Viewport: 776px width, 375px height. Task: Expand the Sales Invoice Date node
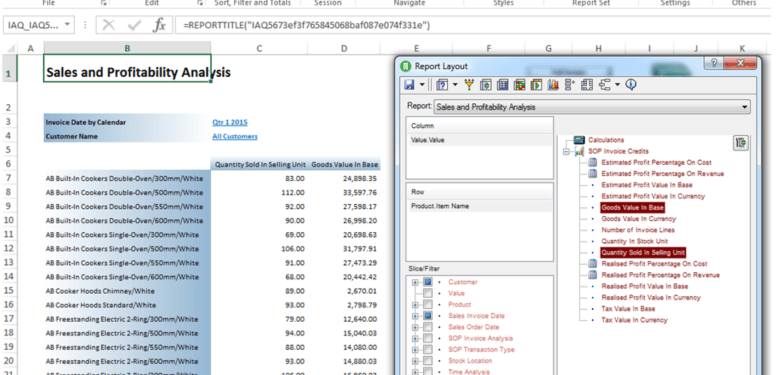[415, 316]
